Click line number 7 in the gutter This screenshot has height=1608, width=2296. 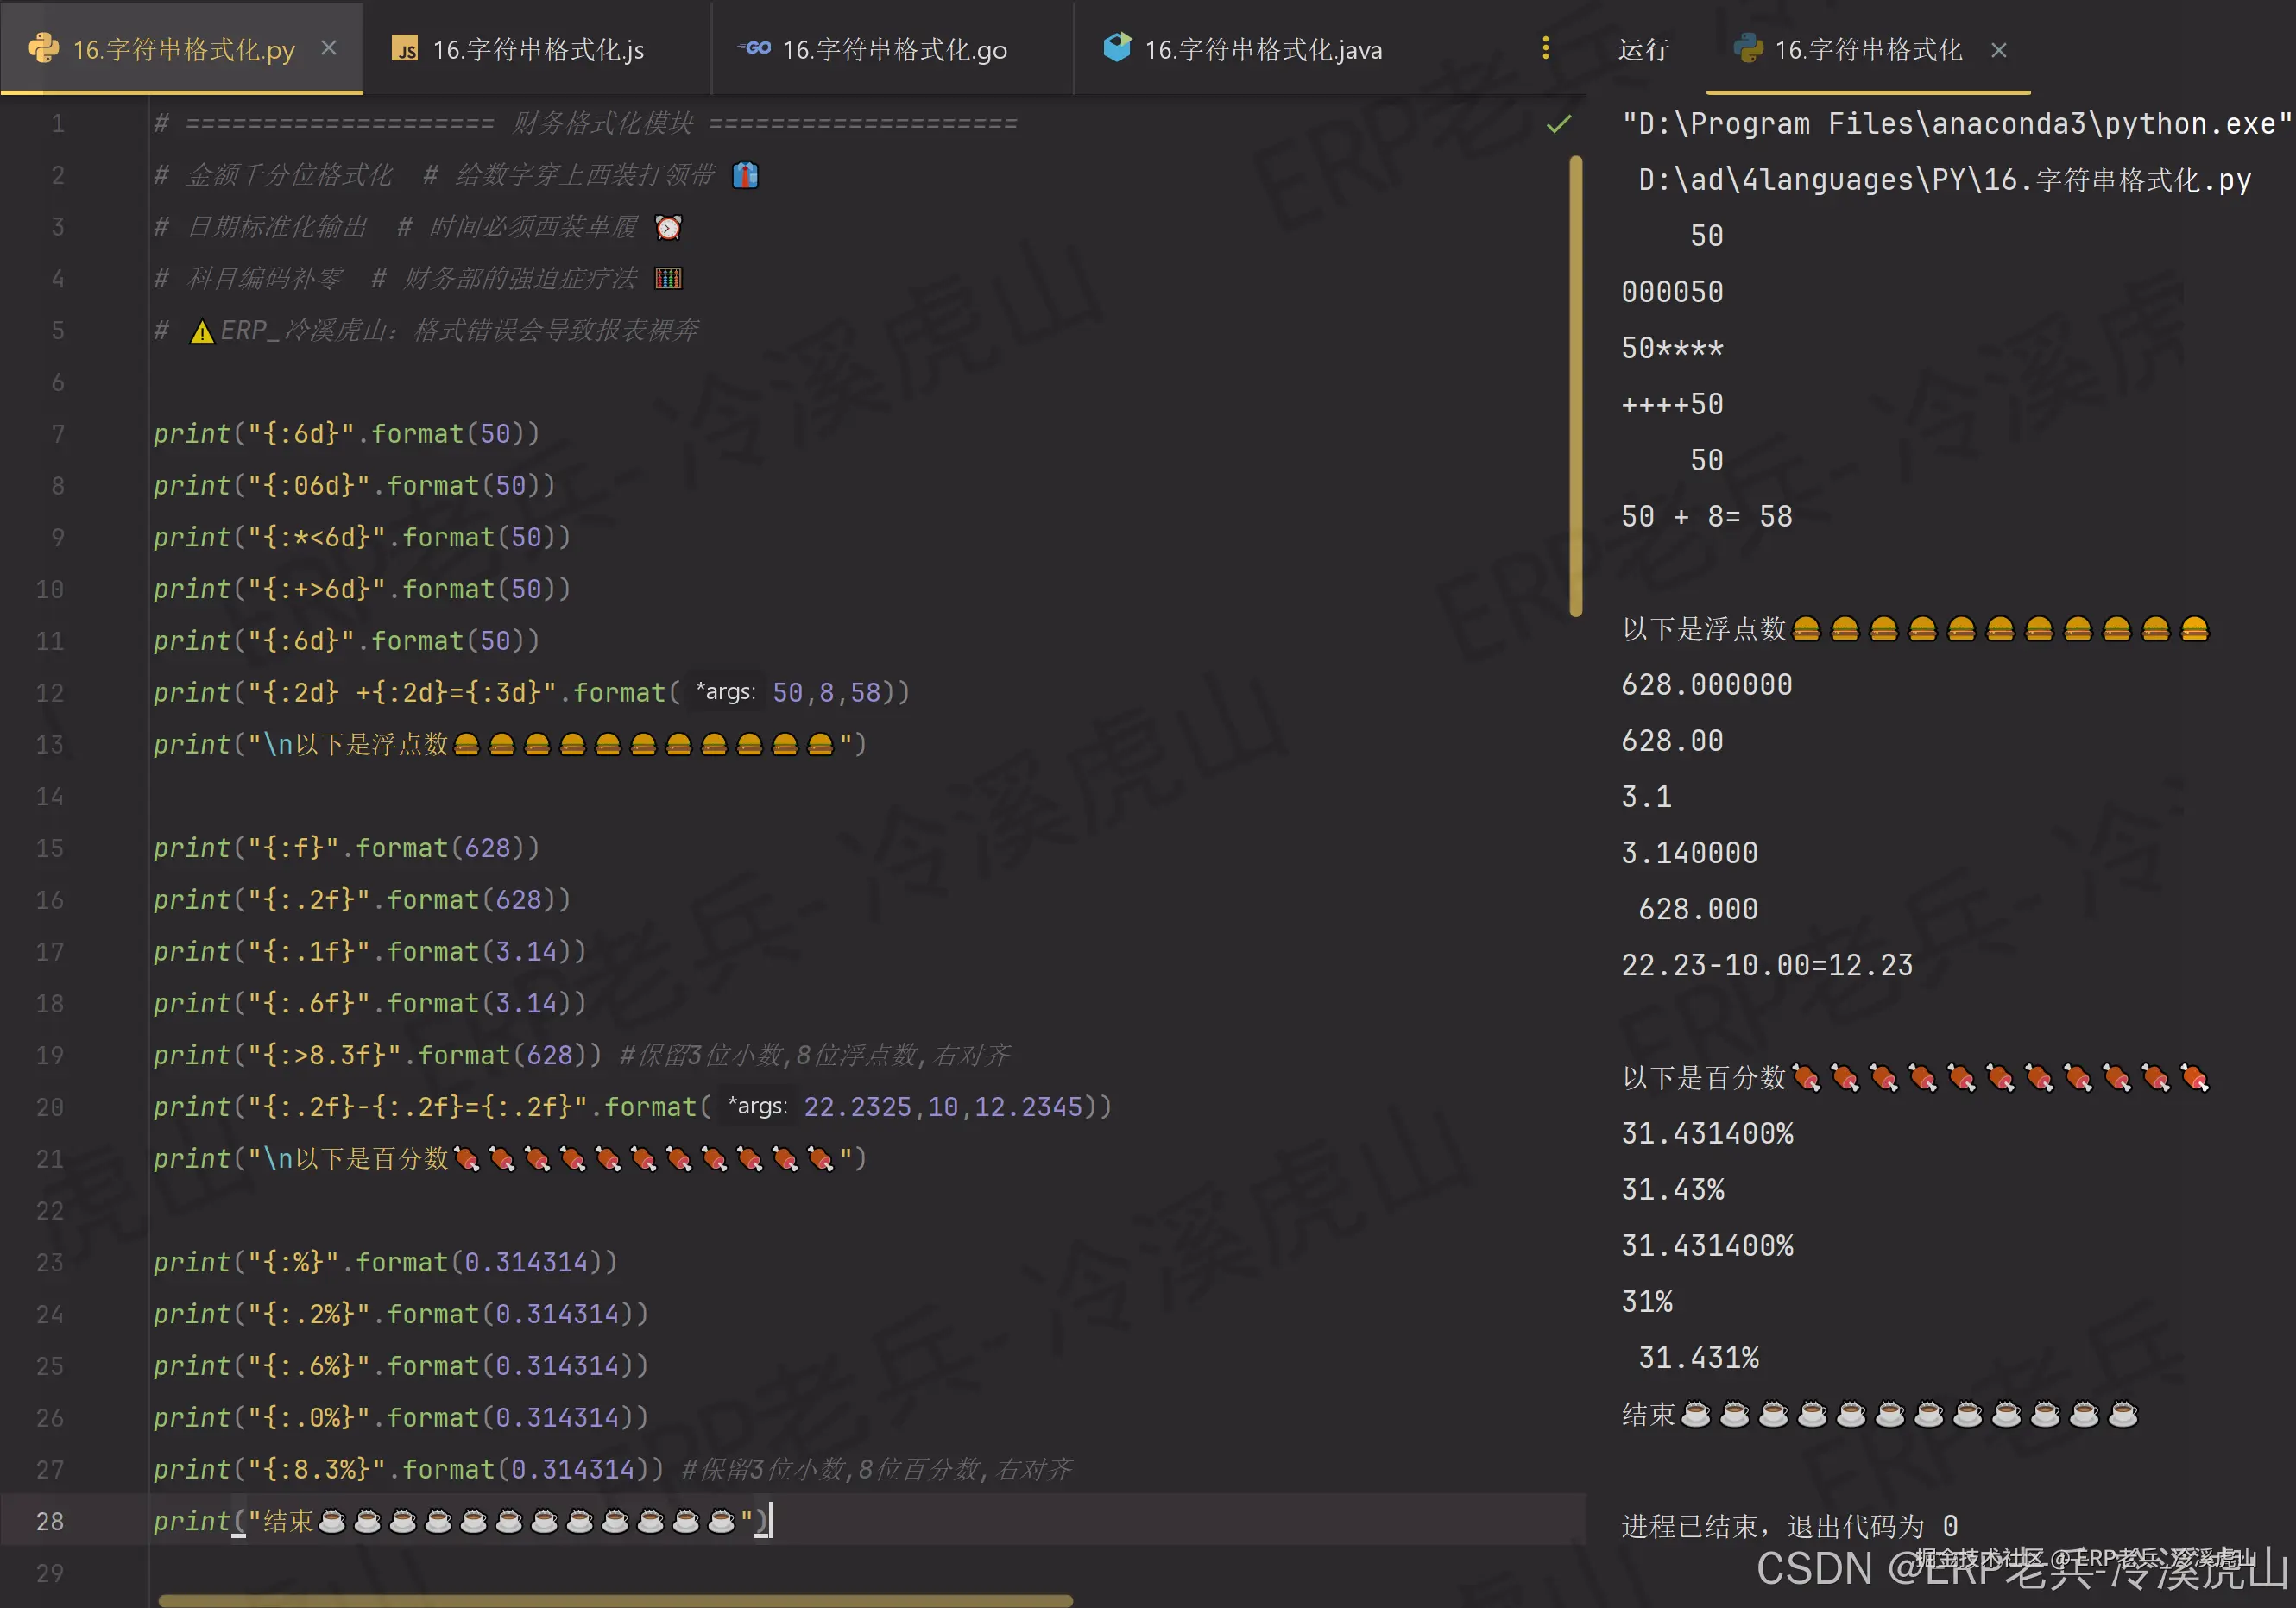57,434
